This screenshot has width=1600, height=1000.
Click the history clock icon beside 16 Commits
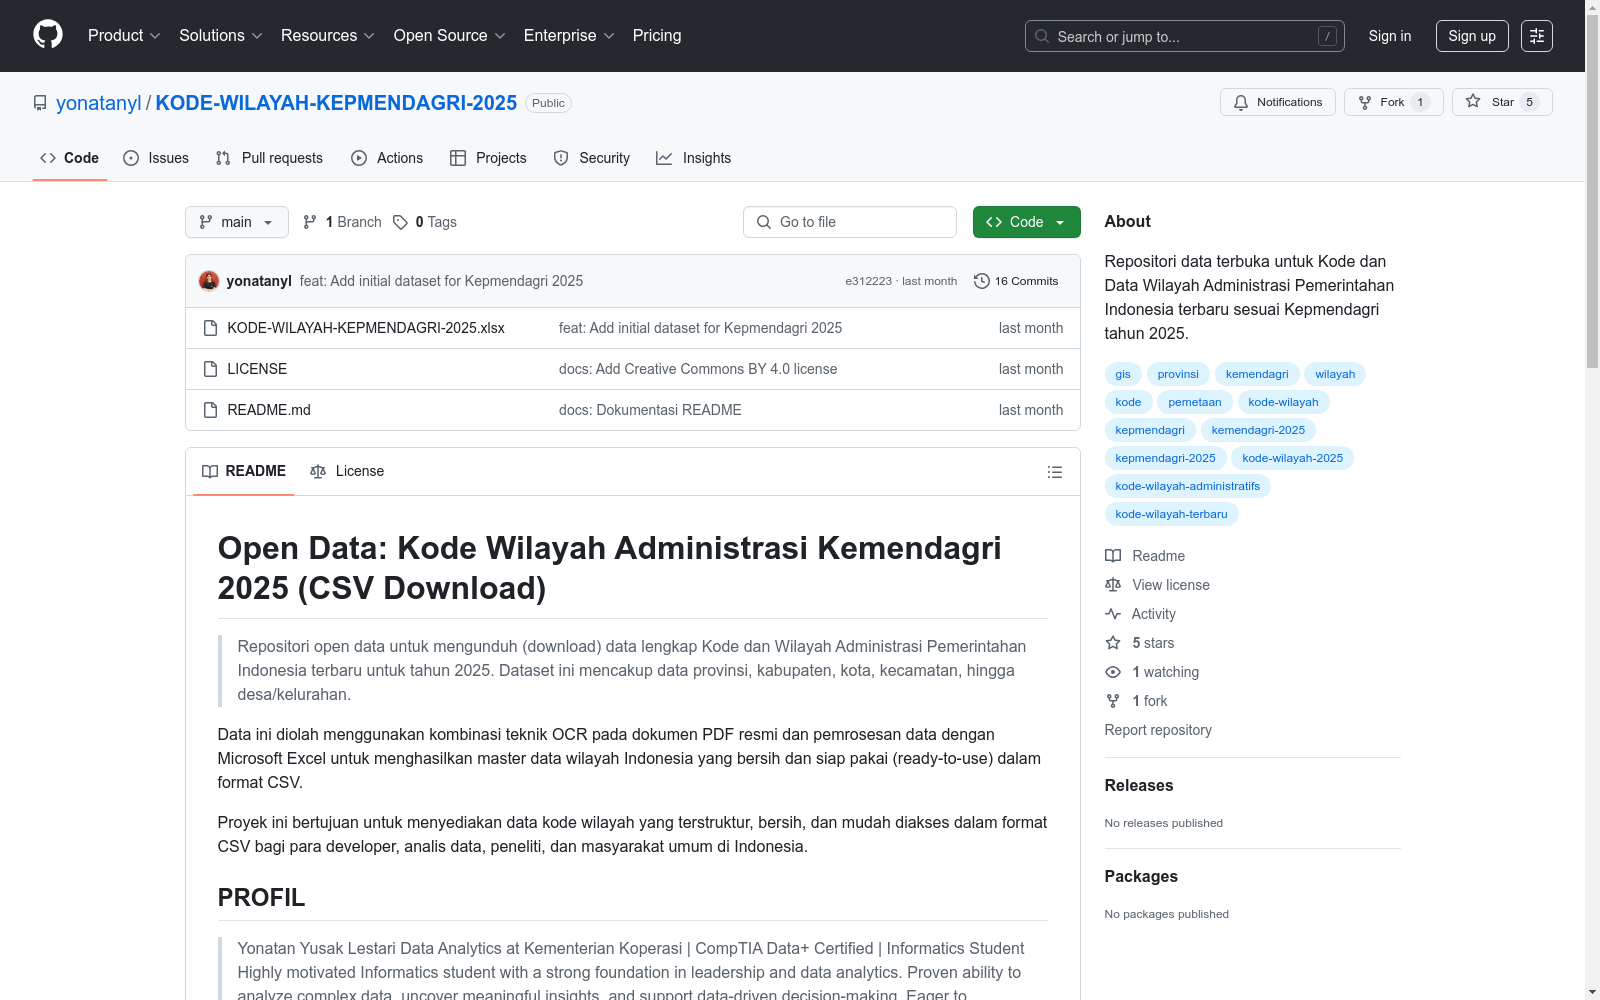(982, 281)
